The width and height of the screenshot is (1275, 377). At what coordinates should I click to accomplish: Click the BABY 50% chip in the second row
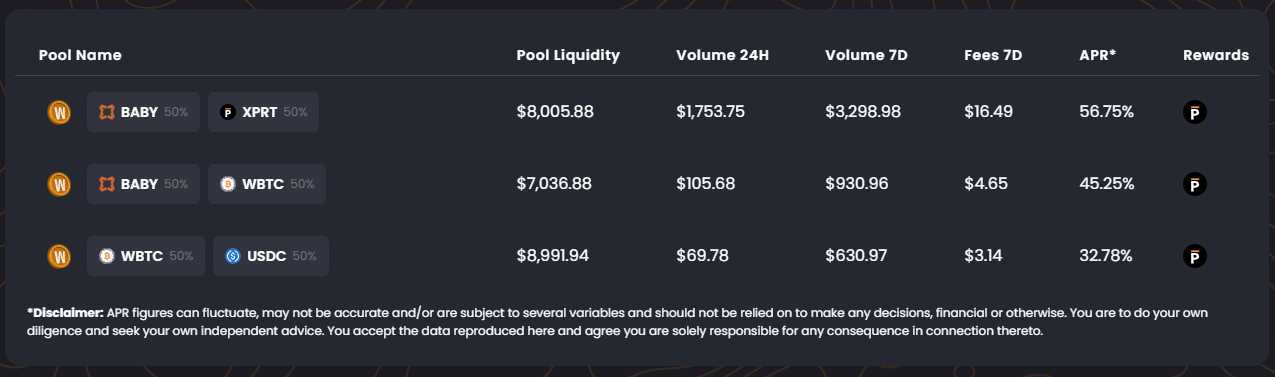click(143, 184)
